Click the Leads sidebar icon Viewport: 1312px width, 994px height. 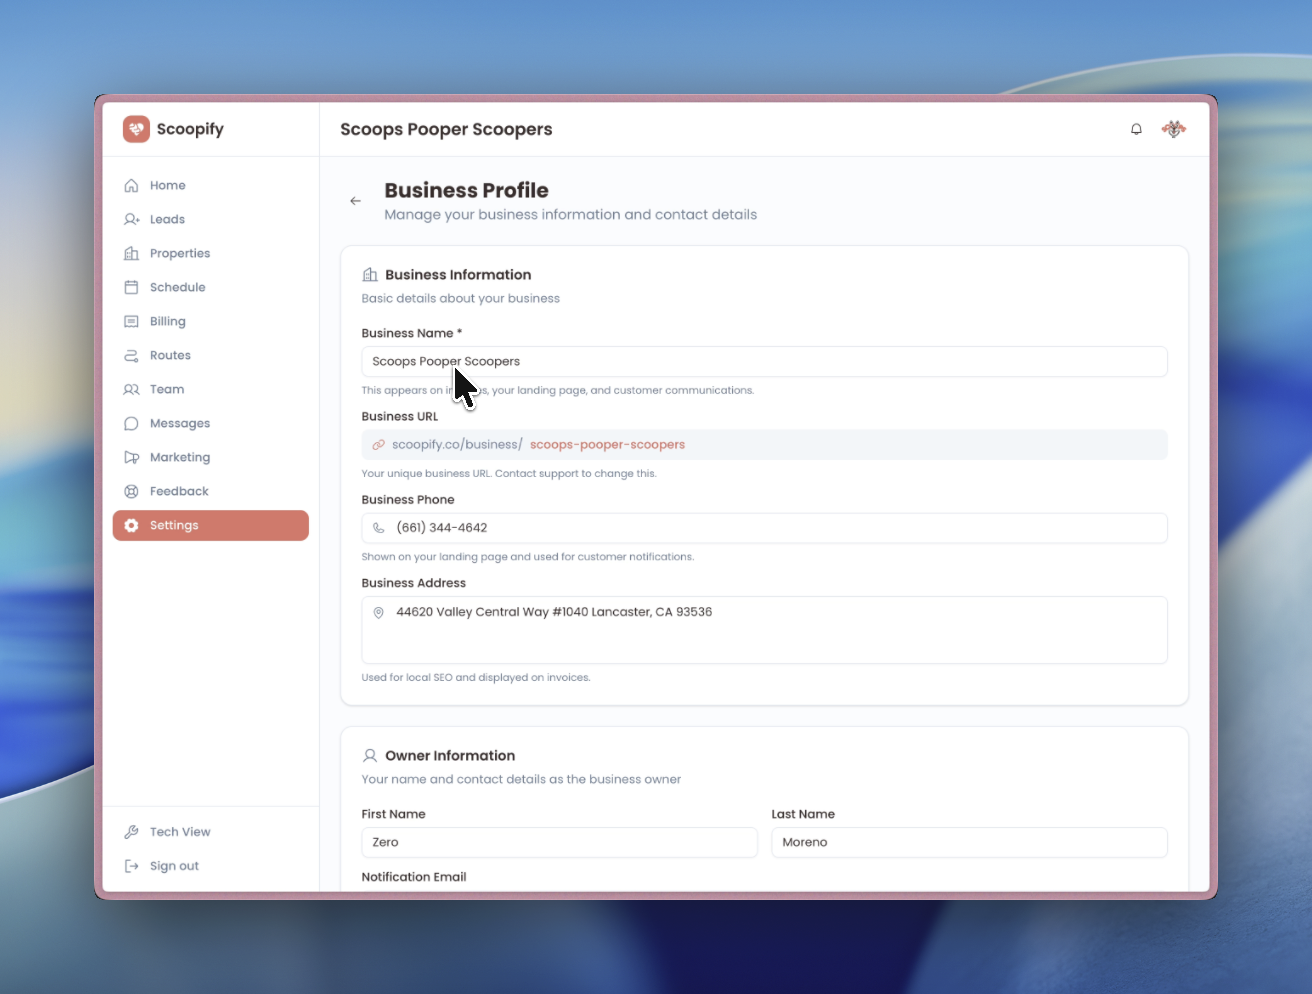(131, 219)
